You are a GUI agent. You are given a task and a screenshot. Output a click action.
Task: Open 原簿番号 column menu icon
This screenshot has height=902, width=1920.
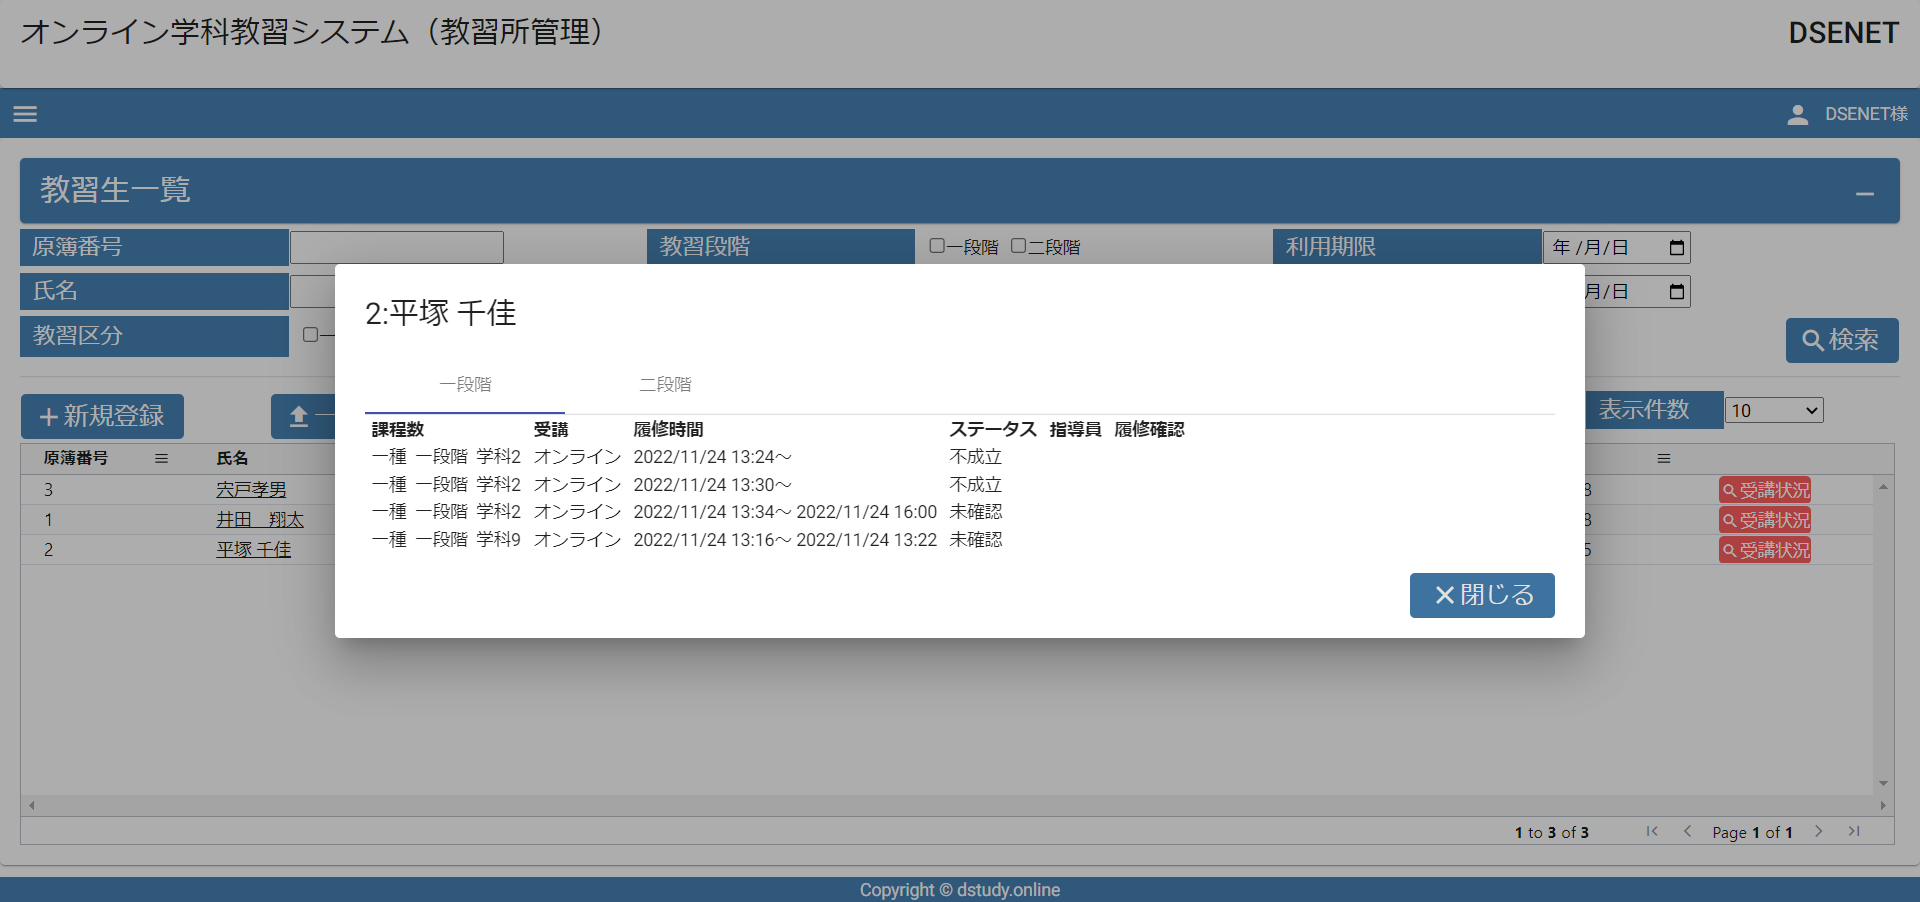[x=161, y=458]
